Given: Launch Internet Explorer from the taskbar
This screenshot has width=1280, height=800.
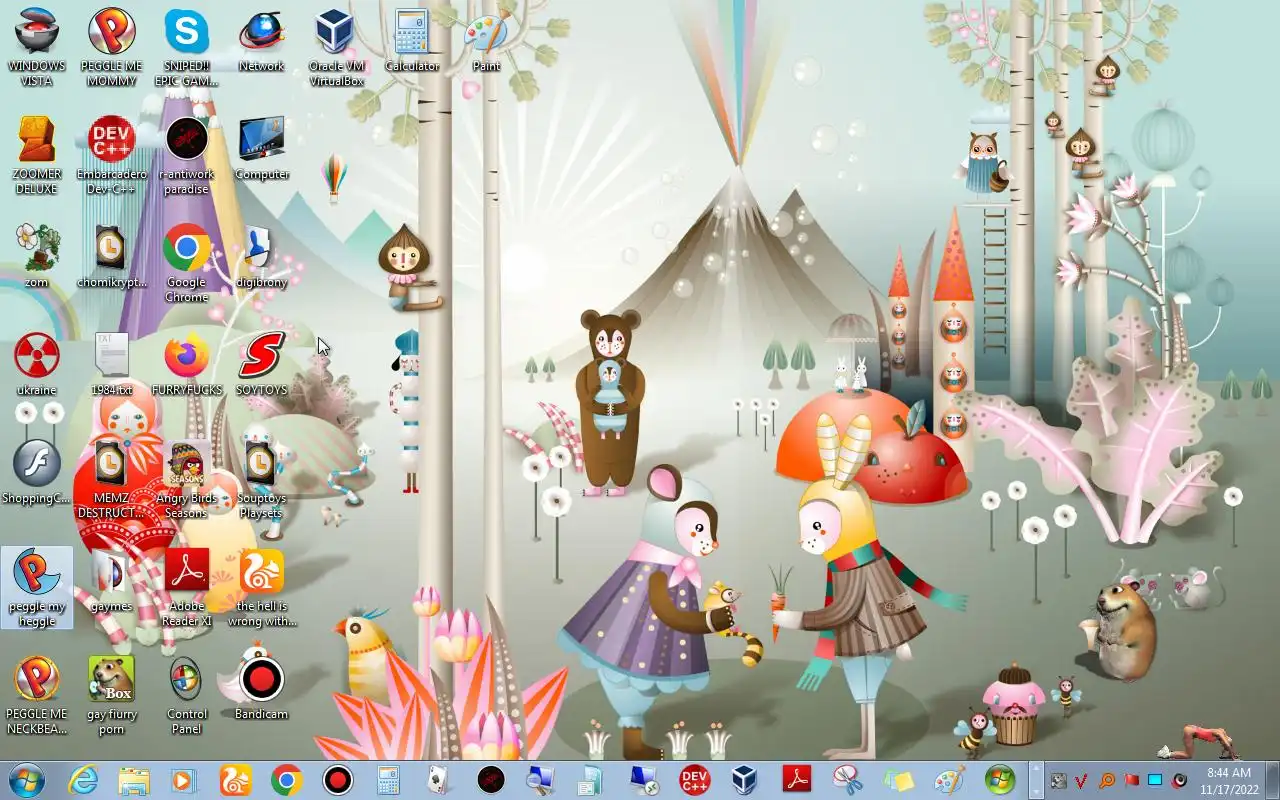Looking at the screenshot, I should tap(82, 780).
